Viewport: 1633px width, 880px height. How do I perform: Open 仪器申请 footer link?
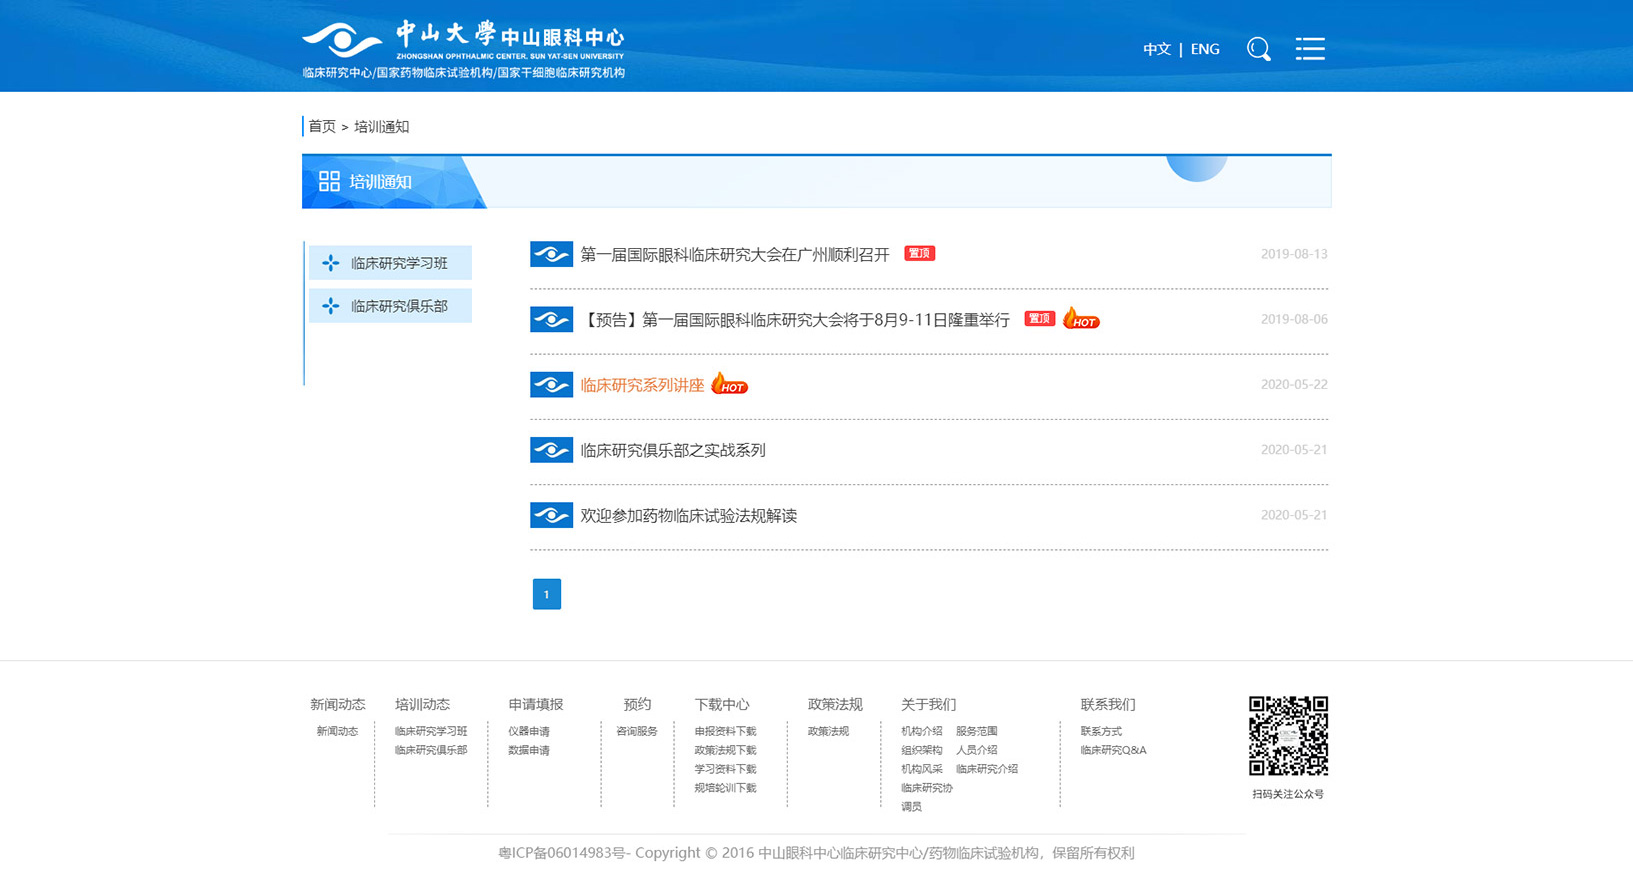[528, 731]
